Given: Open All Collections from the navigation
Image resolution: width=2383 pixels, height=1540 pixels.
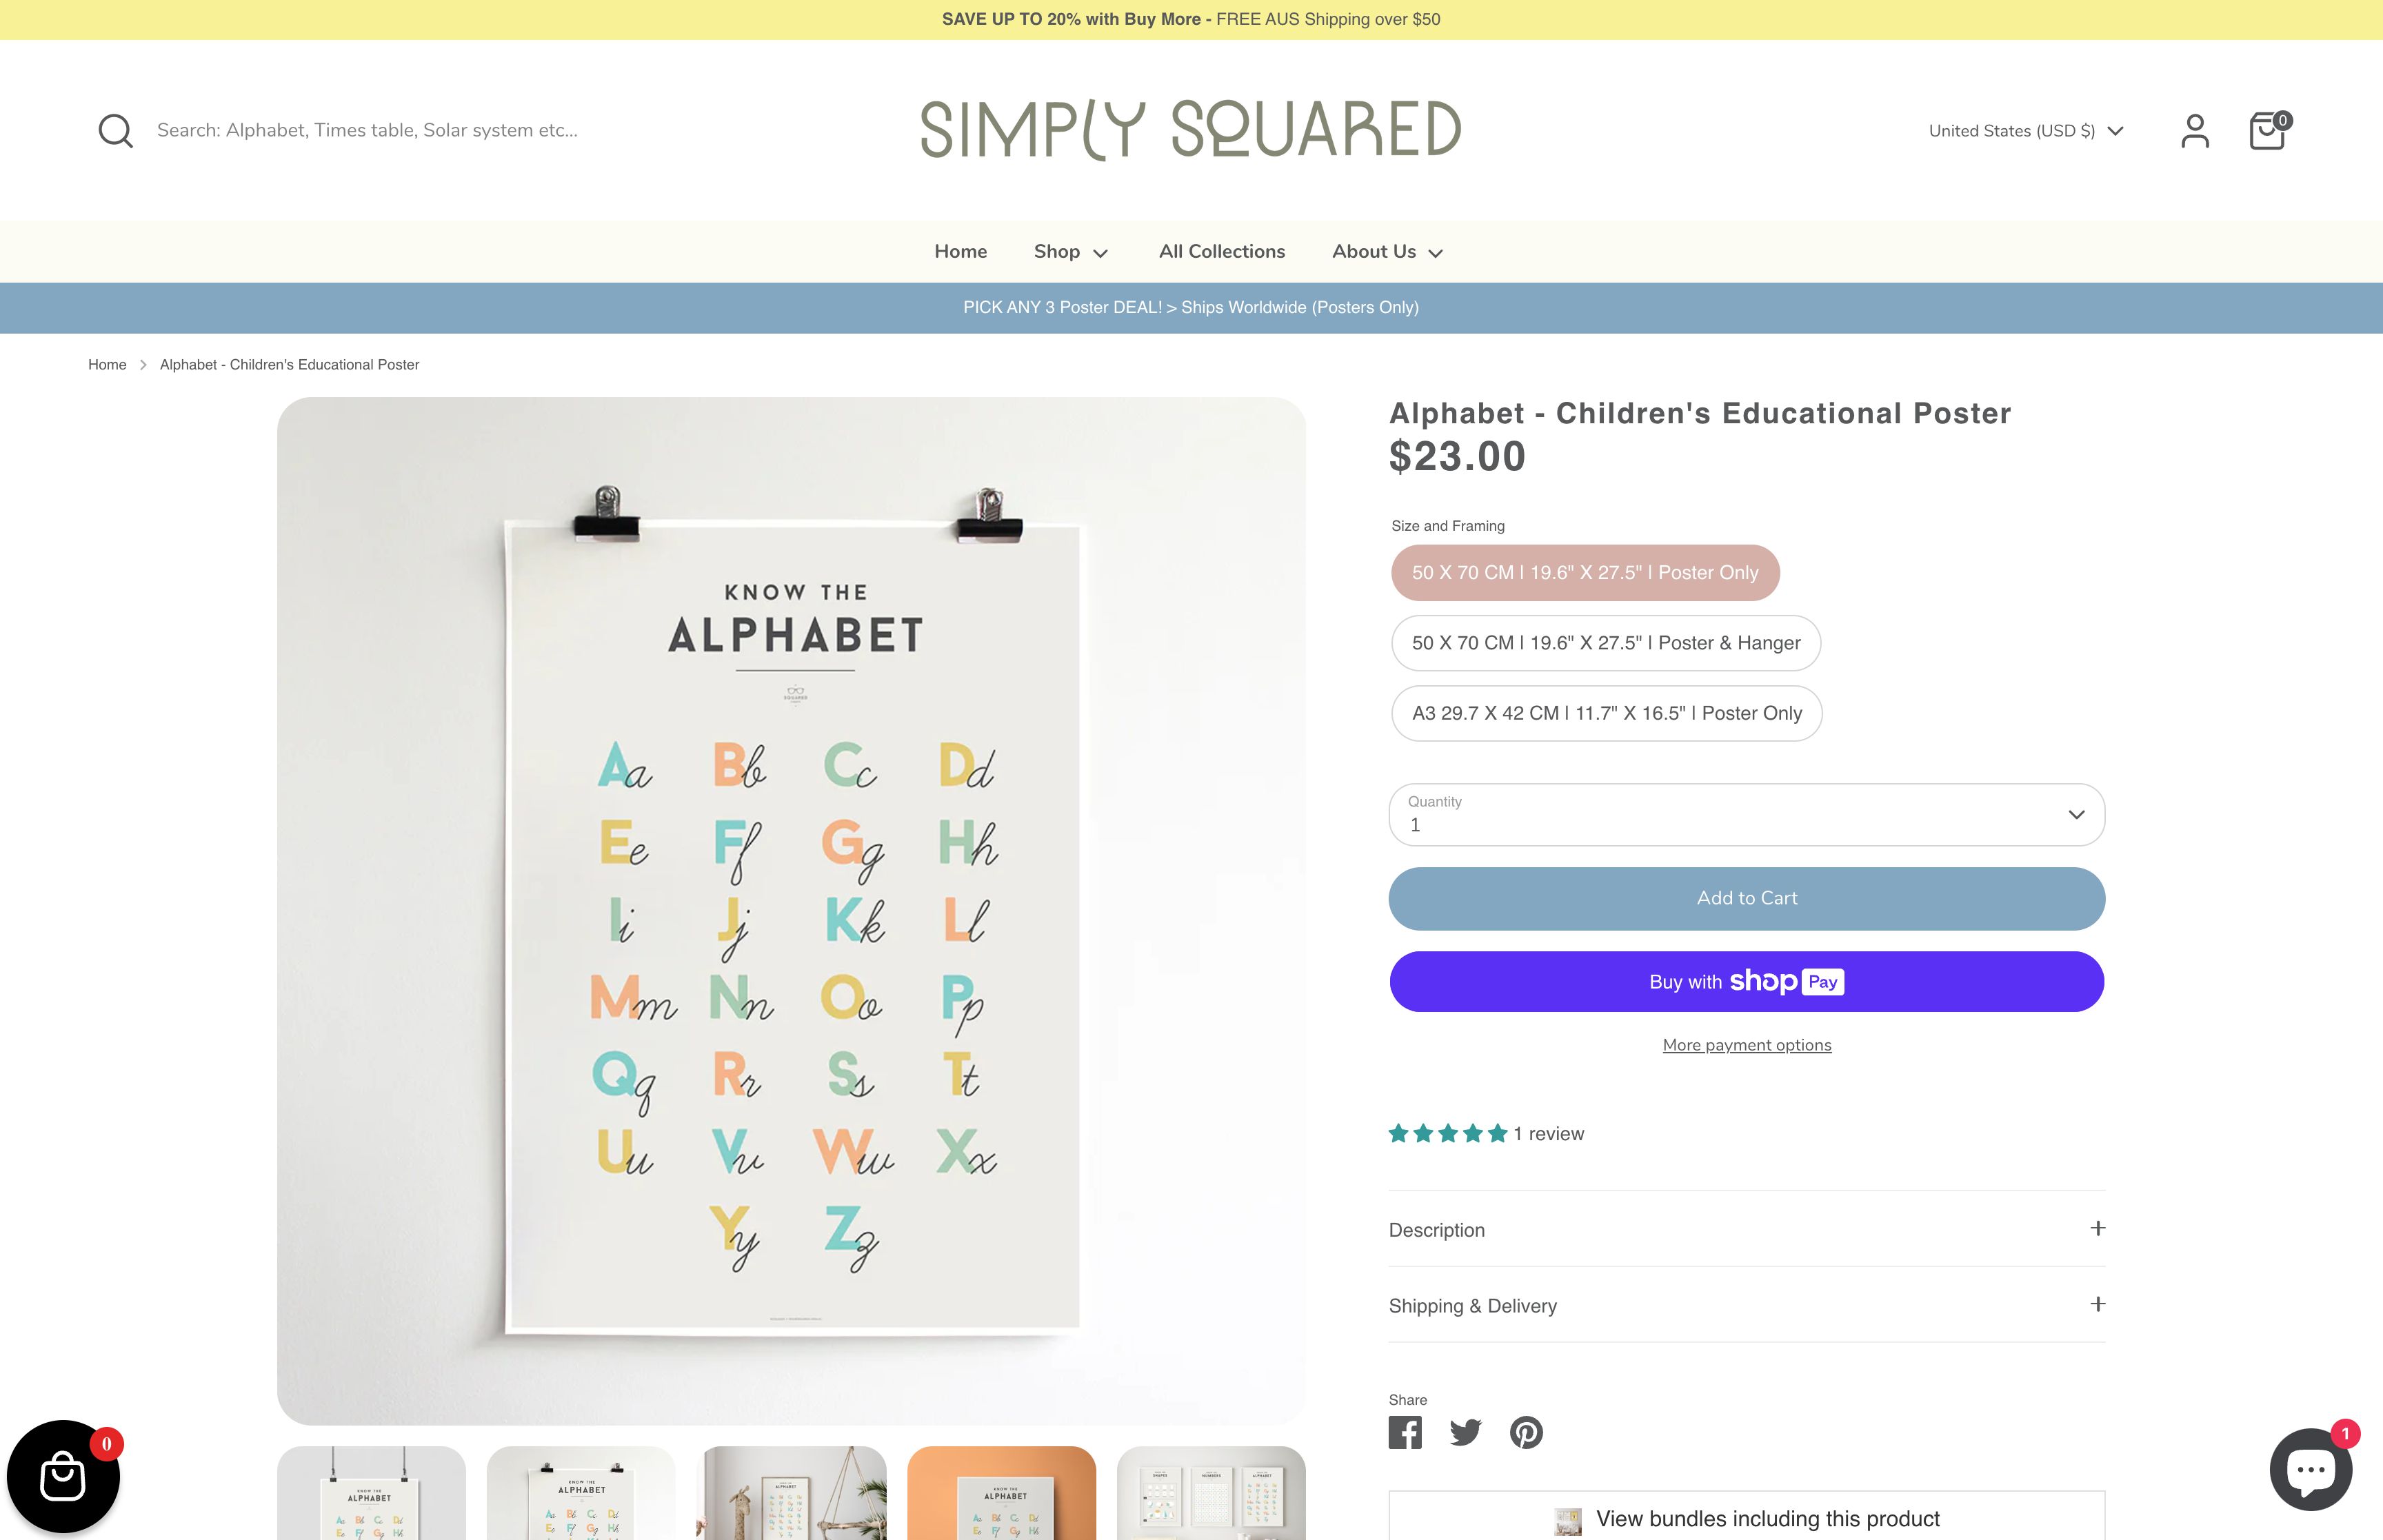Looking at the screenshot, I should click(x=1221, y=251).
